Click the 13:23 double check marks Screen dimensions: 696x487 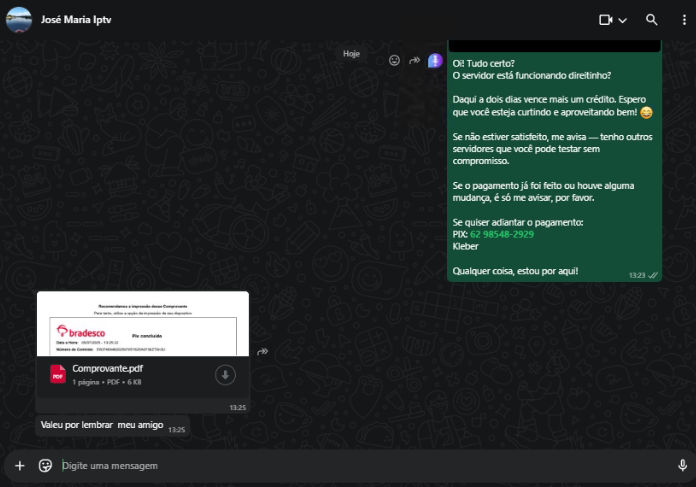coord(653,275)
